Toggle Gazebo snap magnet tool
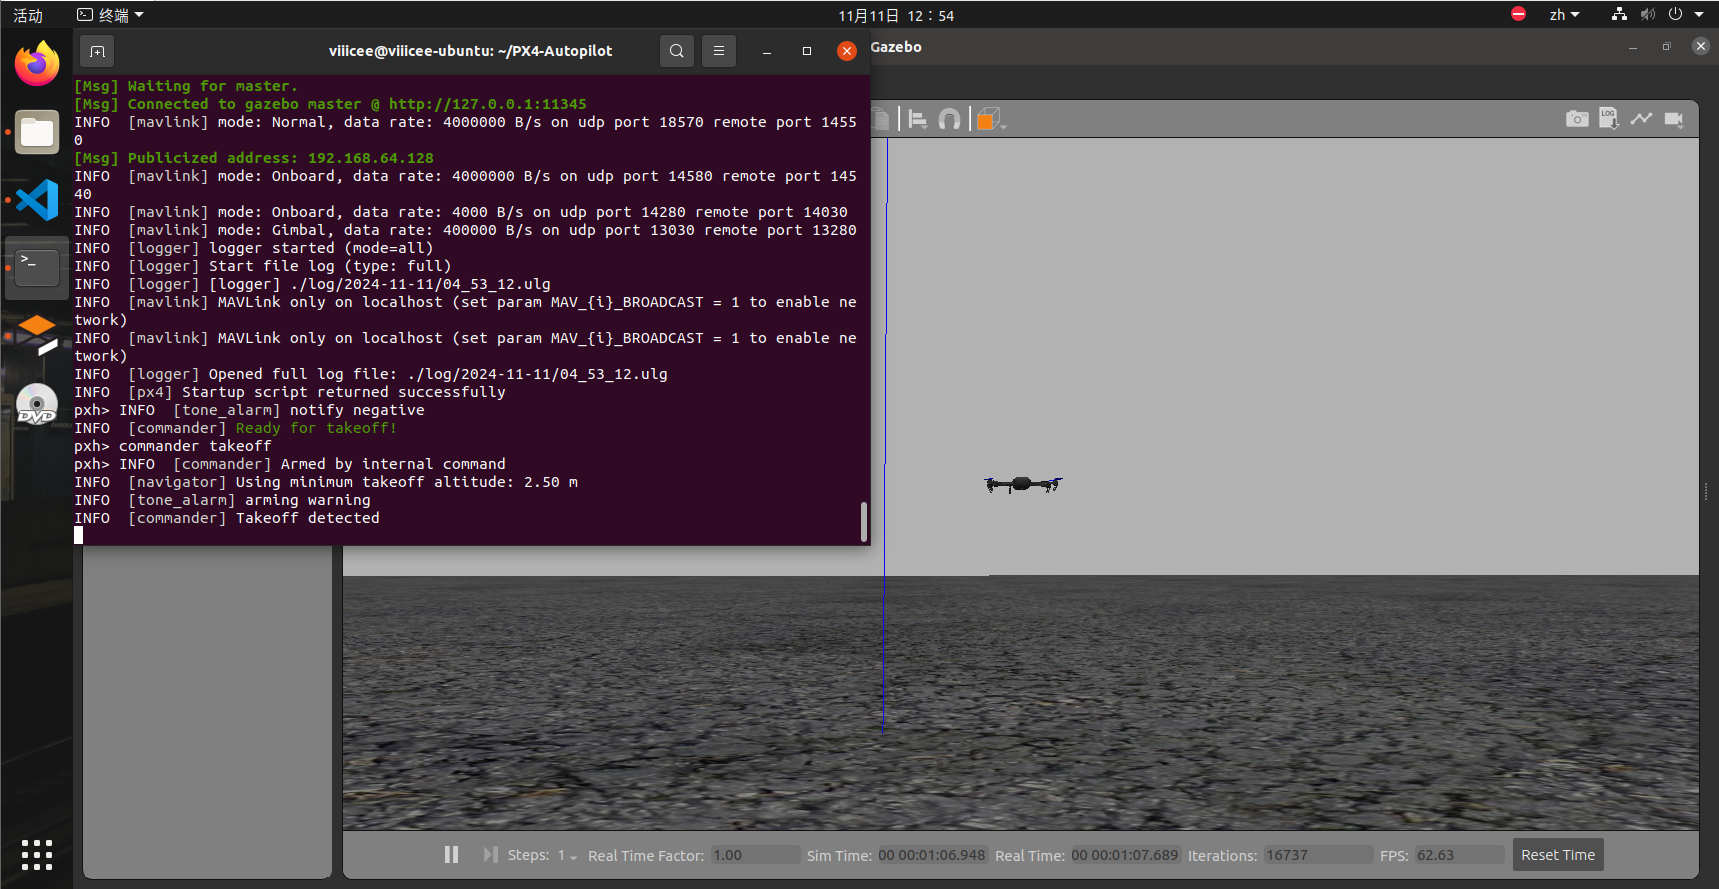 pyautogui.click(x=950, y=120)
